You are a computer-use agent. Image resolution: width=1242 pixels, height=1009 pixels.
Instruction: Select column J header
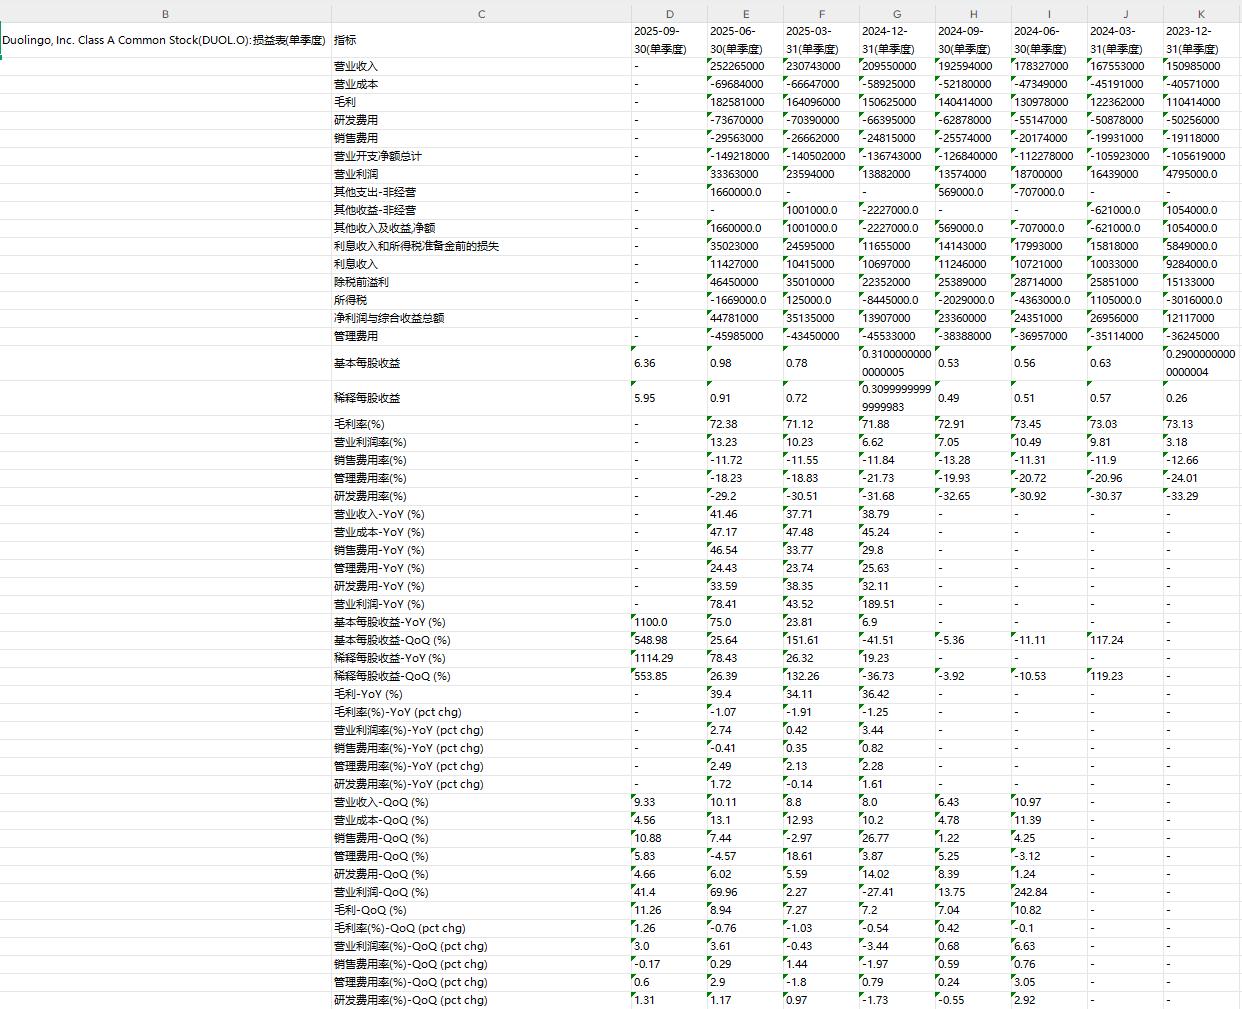pyautogui.click(x=1125, y=14)
